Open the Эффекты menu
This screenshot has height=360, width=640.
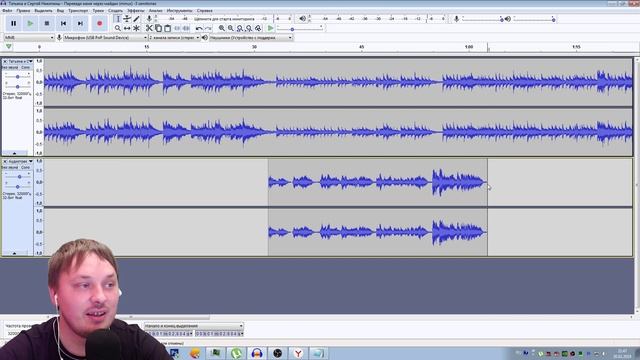136,11
